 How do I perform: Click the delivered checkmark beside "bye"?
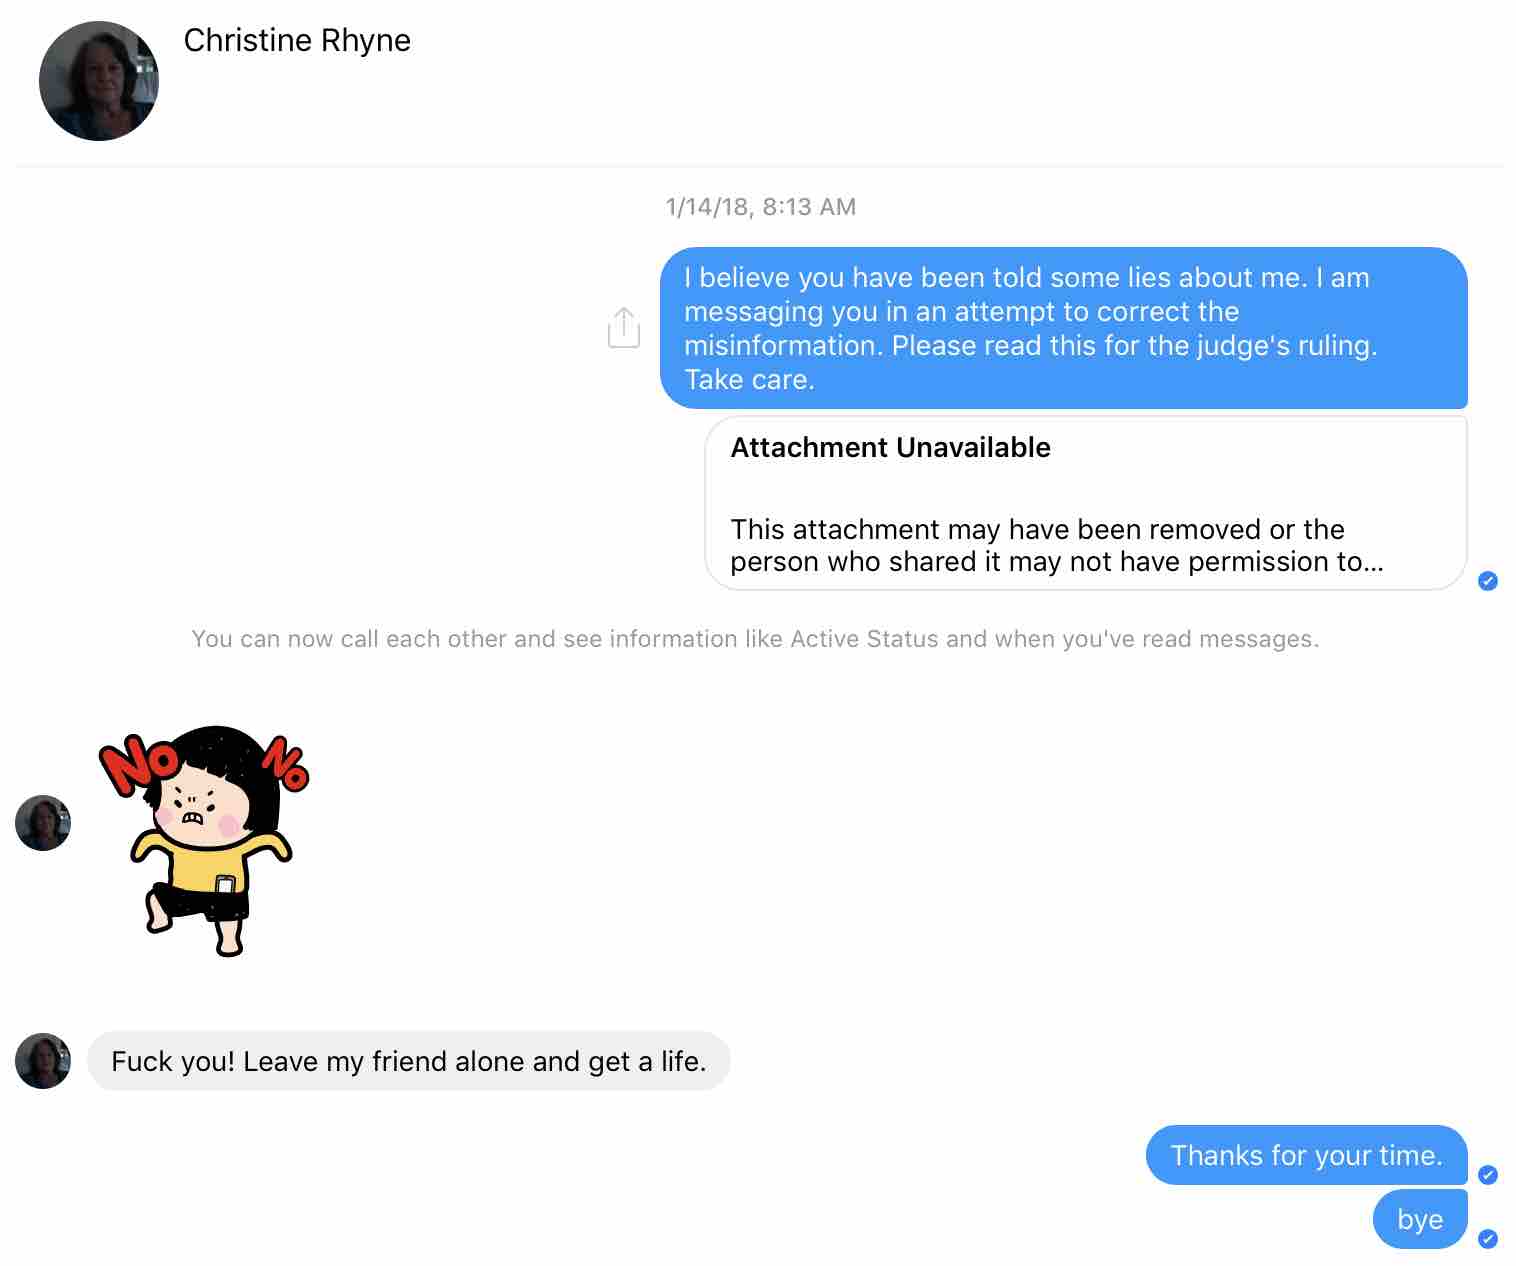1488,1239
